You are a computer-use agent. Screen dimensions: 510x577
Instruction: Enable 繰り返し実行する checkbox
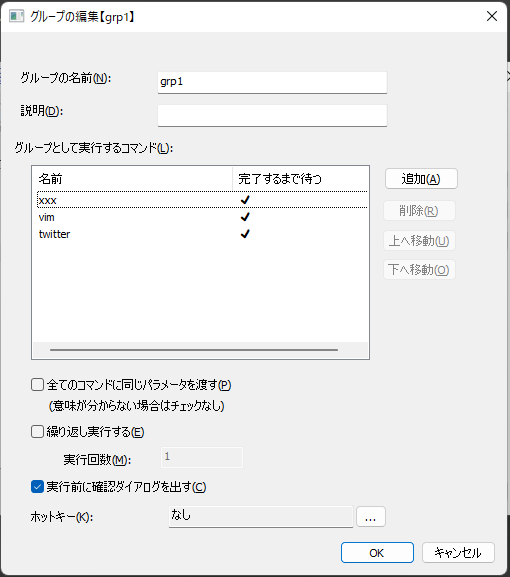(38, 431)
